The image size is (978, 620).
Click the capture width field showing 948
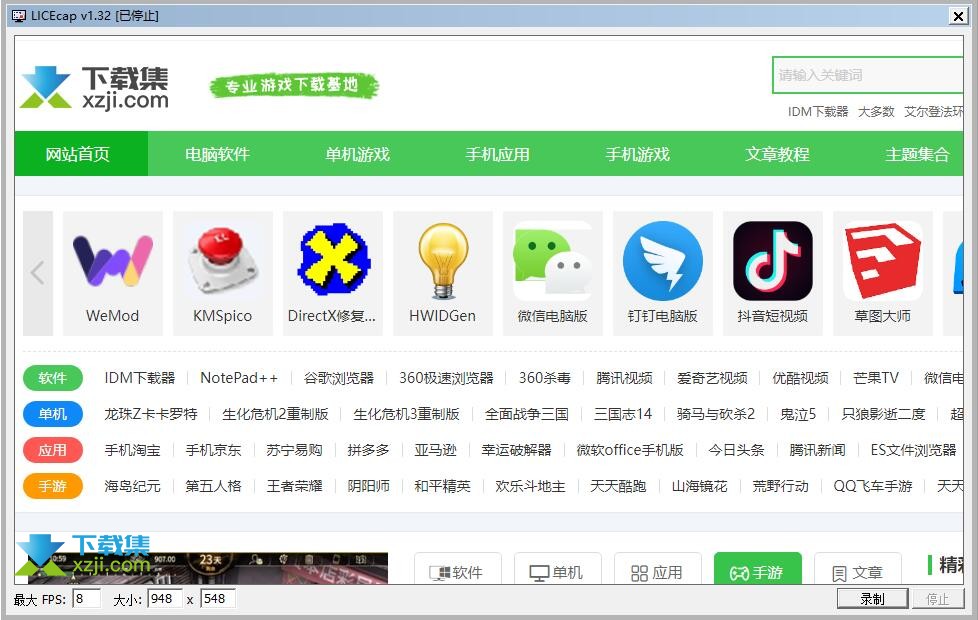pos(165,599)
